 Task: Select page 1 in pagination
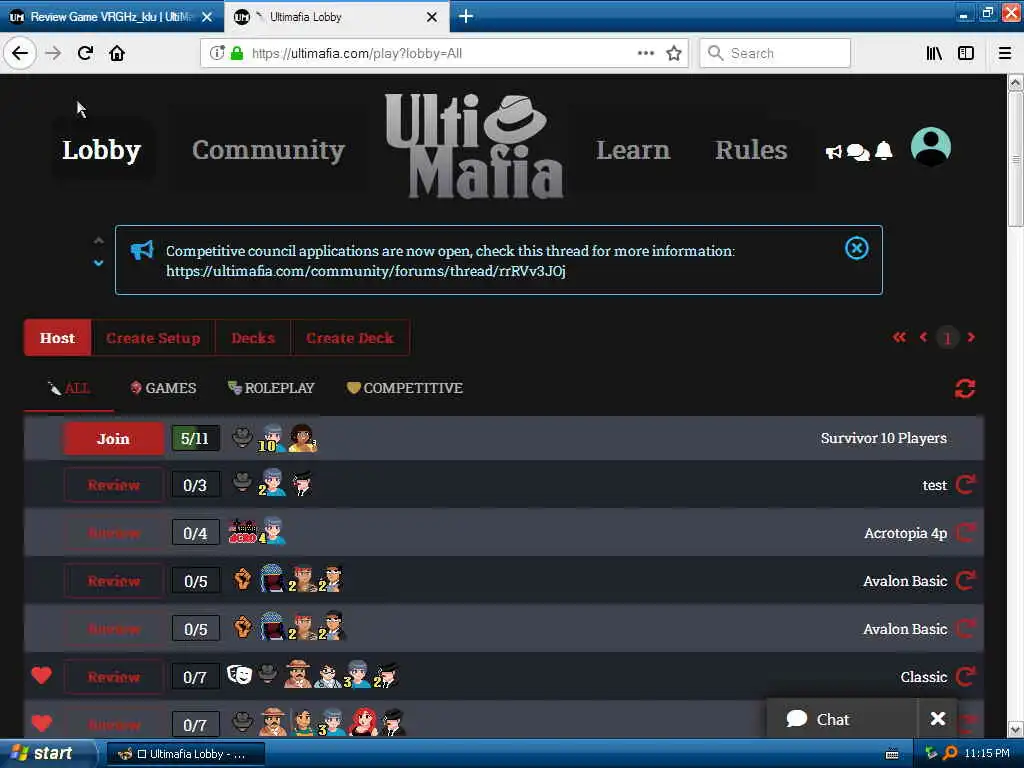[947, 338]
